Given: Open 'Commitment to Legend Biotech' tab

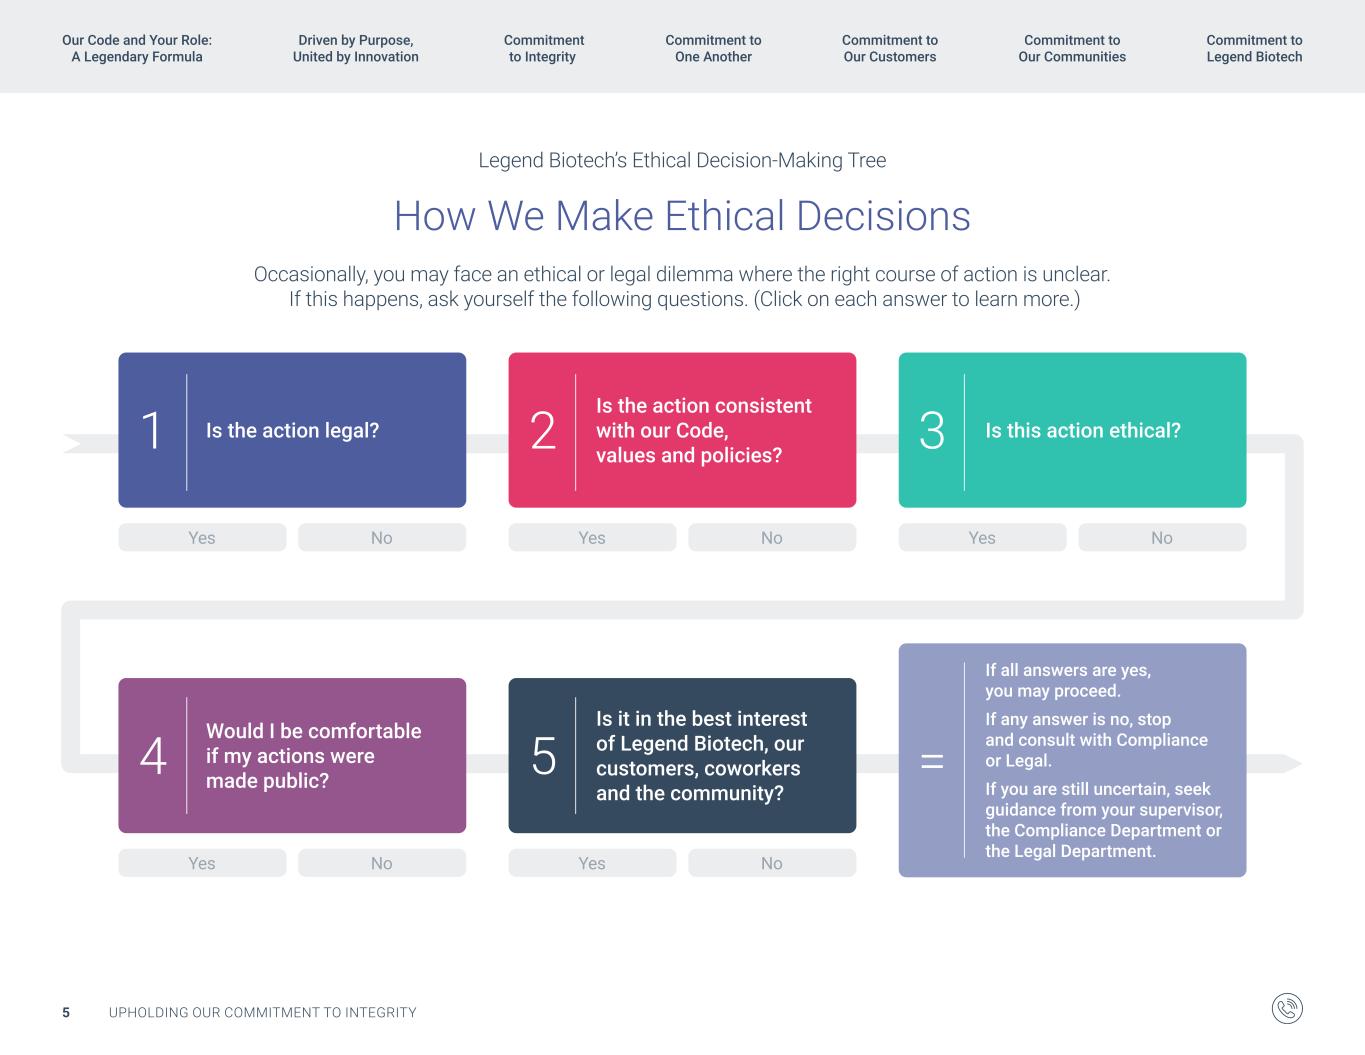Looking at the screenshot, I should point(1254,48).
